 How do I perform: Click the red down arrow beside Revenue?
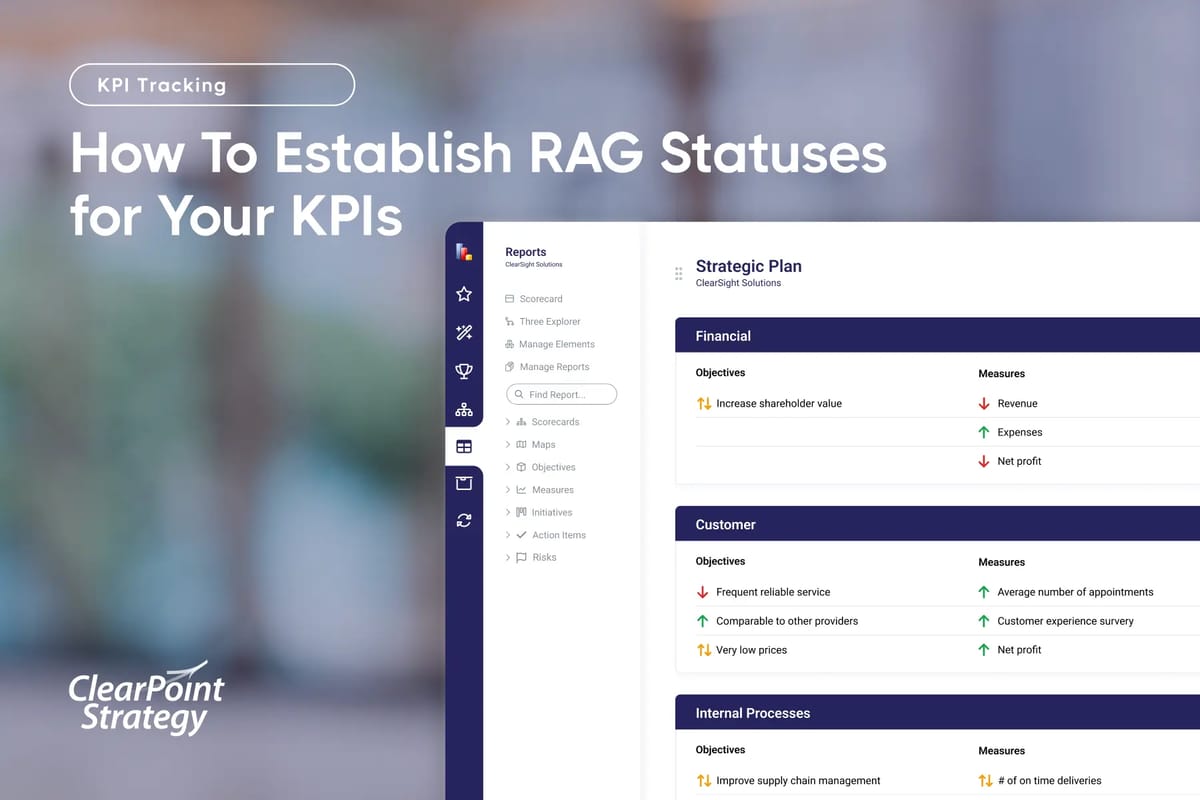[984, 404]
